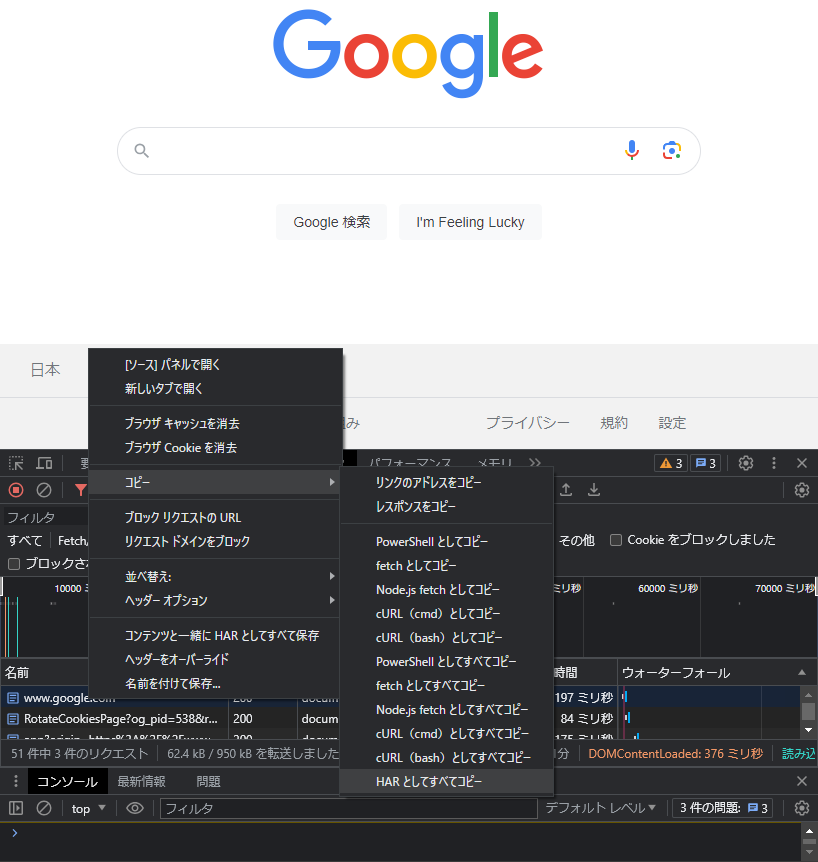Open the top JavaScript context dropdown

click(x=89, y=808)
